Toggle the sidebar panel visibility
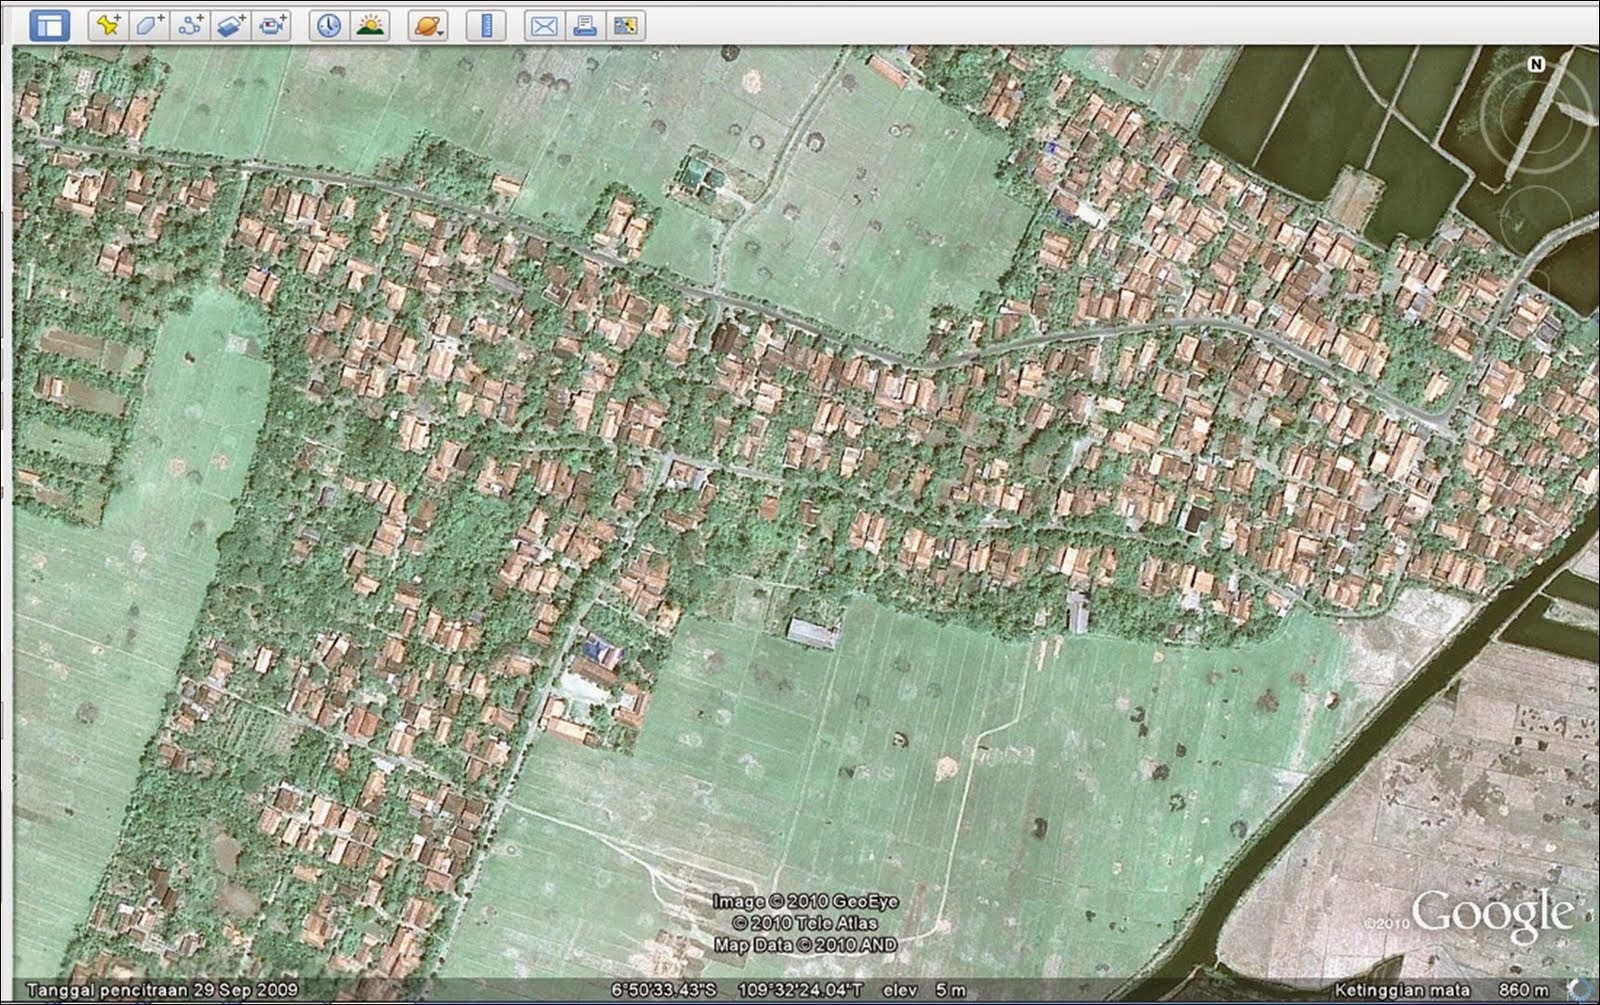 [49, 25]
